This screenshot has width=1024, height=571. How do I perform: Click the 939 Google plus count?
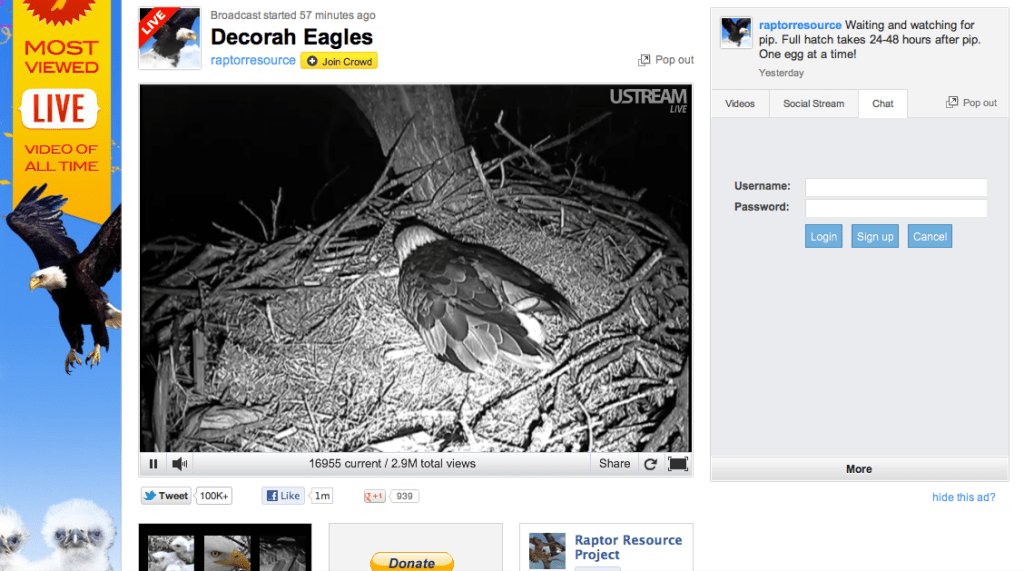pyautogui.click(x=404, y=497)
